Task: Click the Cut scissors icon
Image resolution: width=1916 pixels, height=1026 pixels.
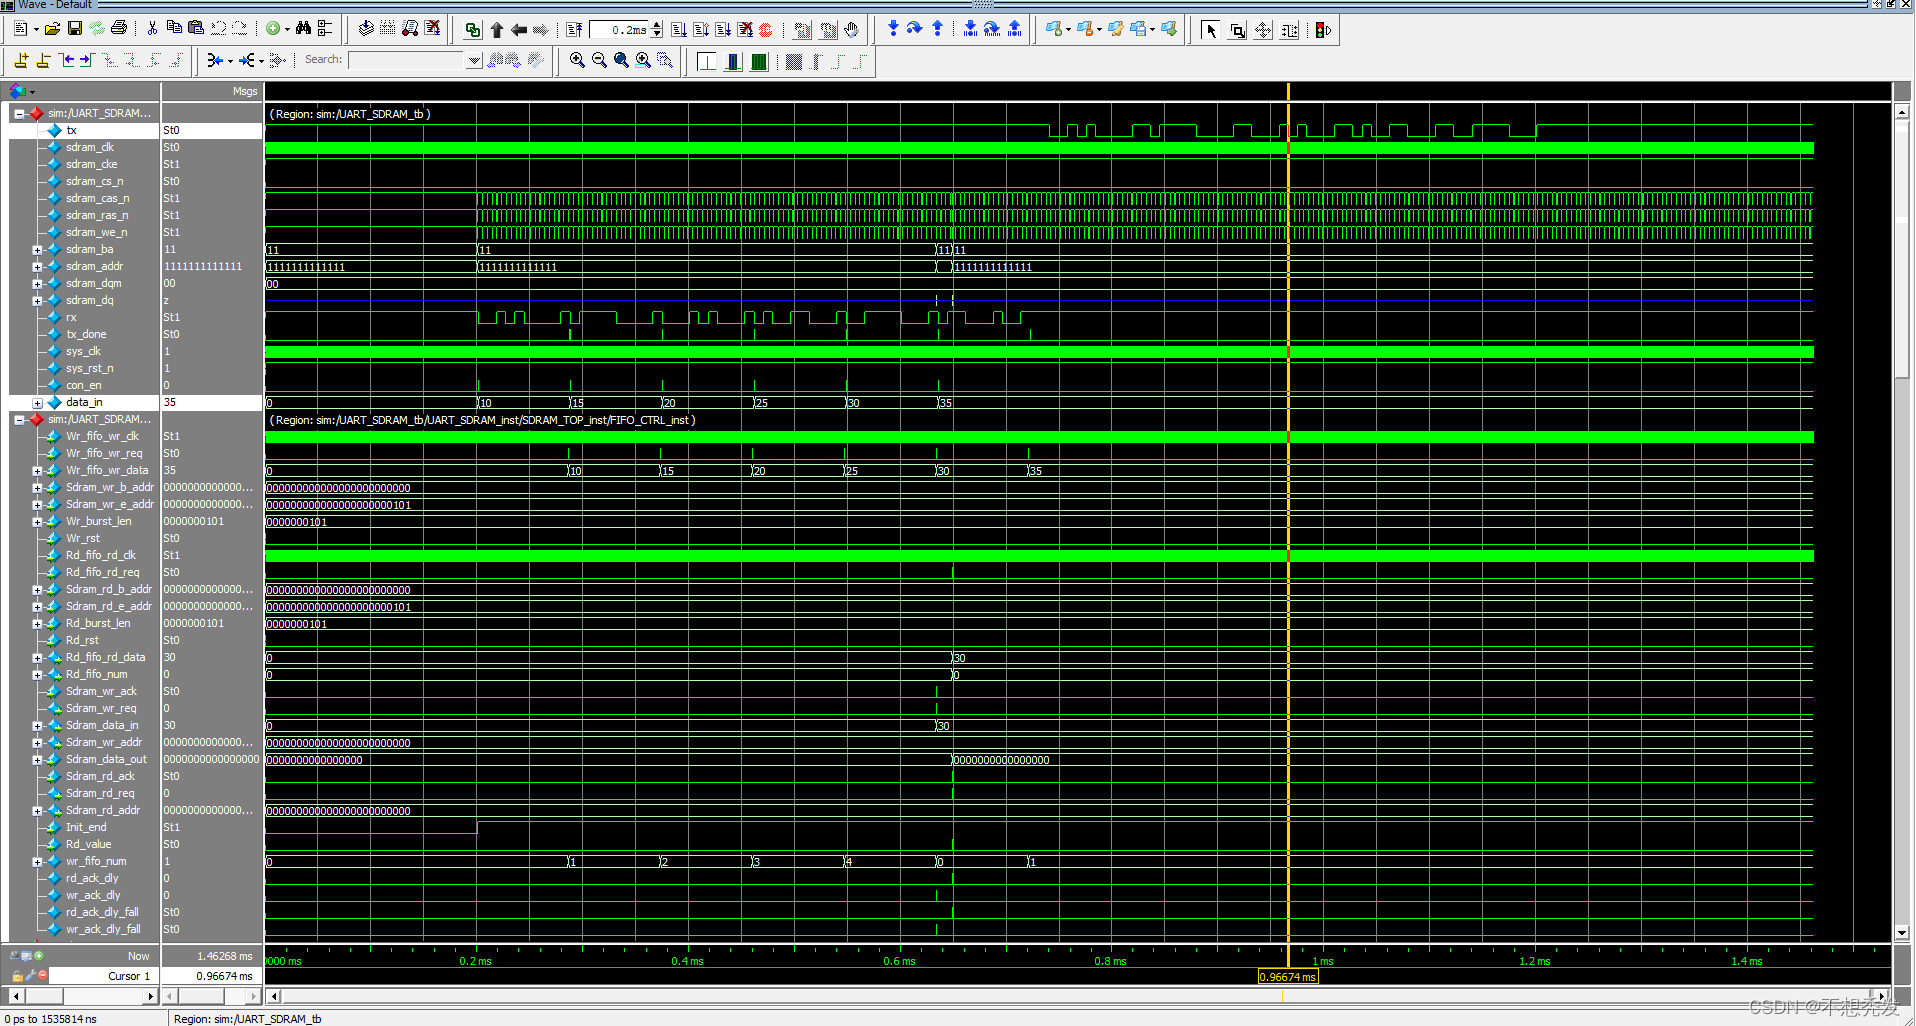Action: (x=152, y=29)
